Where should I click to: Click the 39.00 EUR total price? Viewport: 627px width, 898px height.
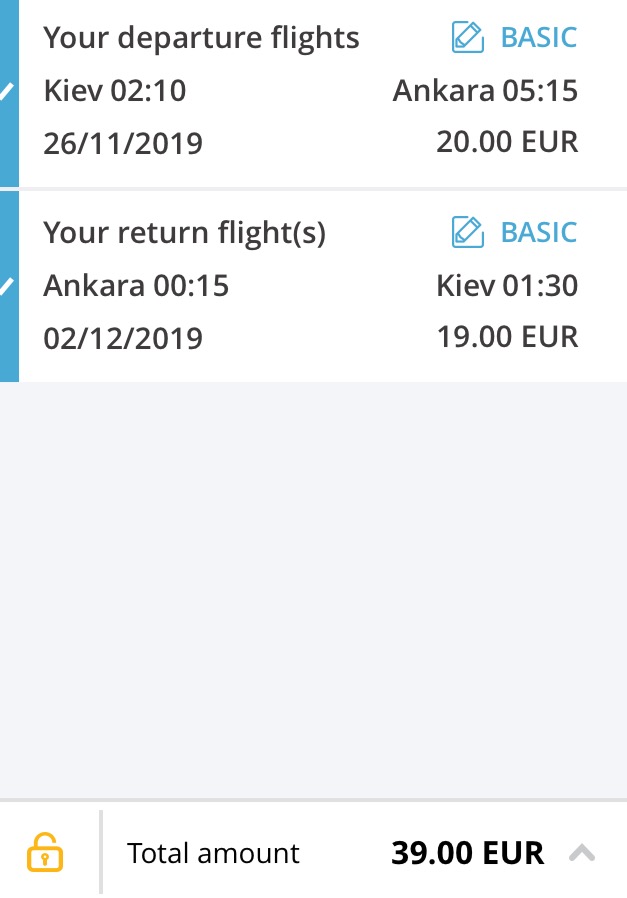pos(467,853)
